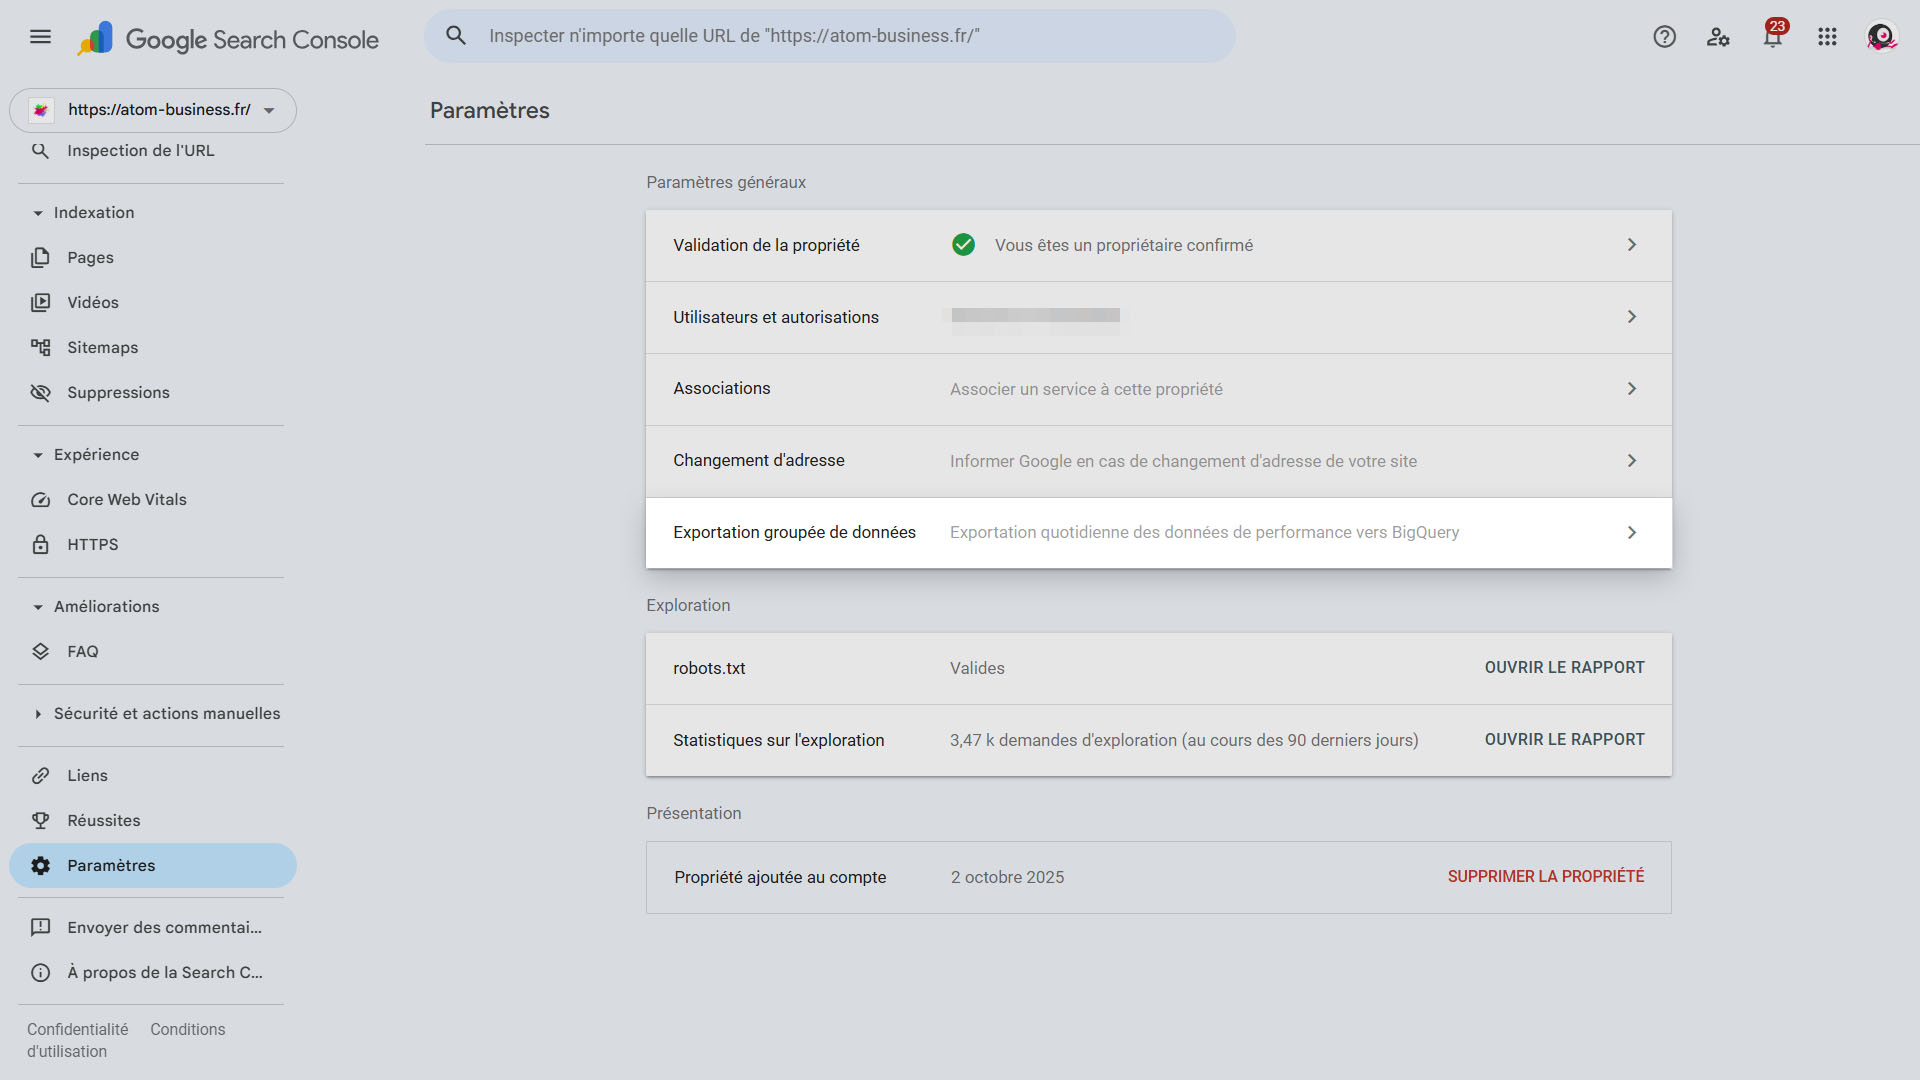Screen dimensions: 1920x1080
Task: Open the robots.txt report
Action: 1564,667
